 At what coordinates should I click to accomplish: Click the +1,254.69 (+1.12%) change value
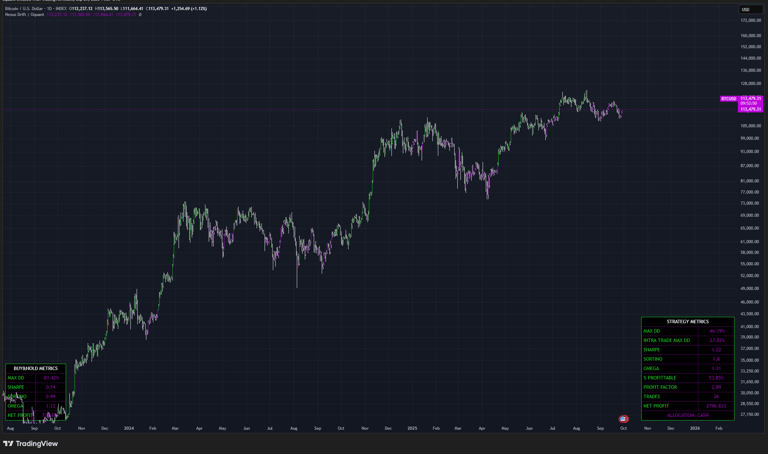(189, 9)
